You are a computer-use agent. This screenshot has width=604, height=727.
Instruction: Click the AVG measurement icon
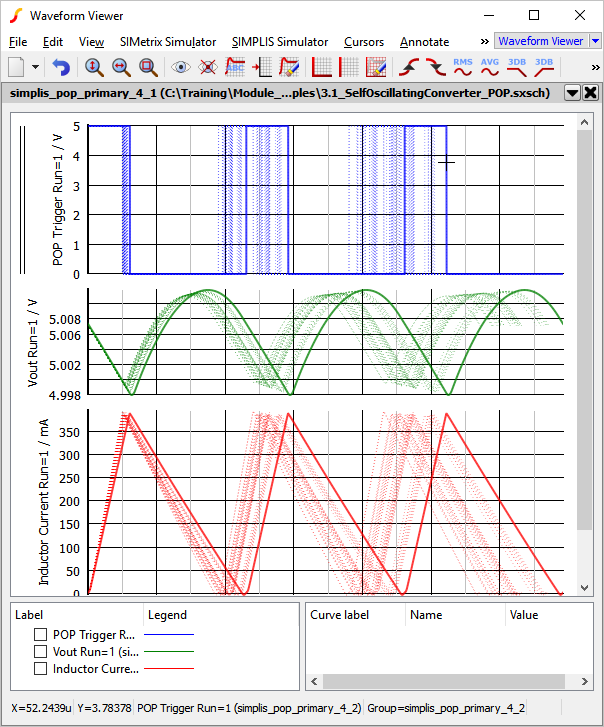(x=490, y=67)
